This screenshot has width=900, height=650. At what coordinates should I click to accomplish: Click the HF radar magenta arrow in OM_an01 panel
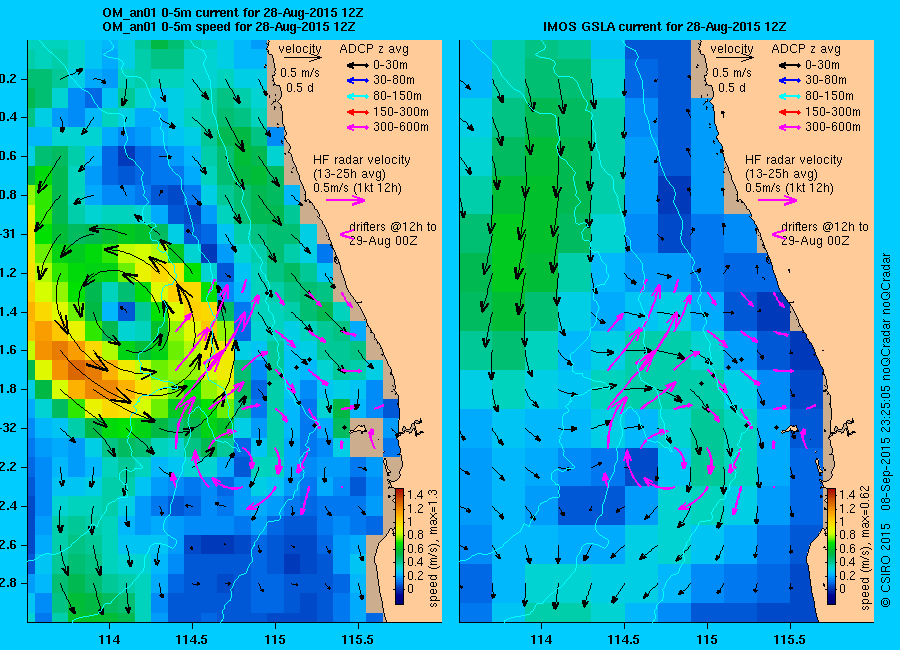(346, 200)
